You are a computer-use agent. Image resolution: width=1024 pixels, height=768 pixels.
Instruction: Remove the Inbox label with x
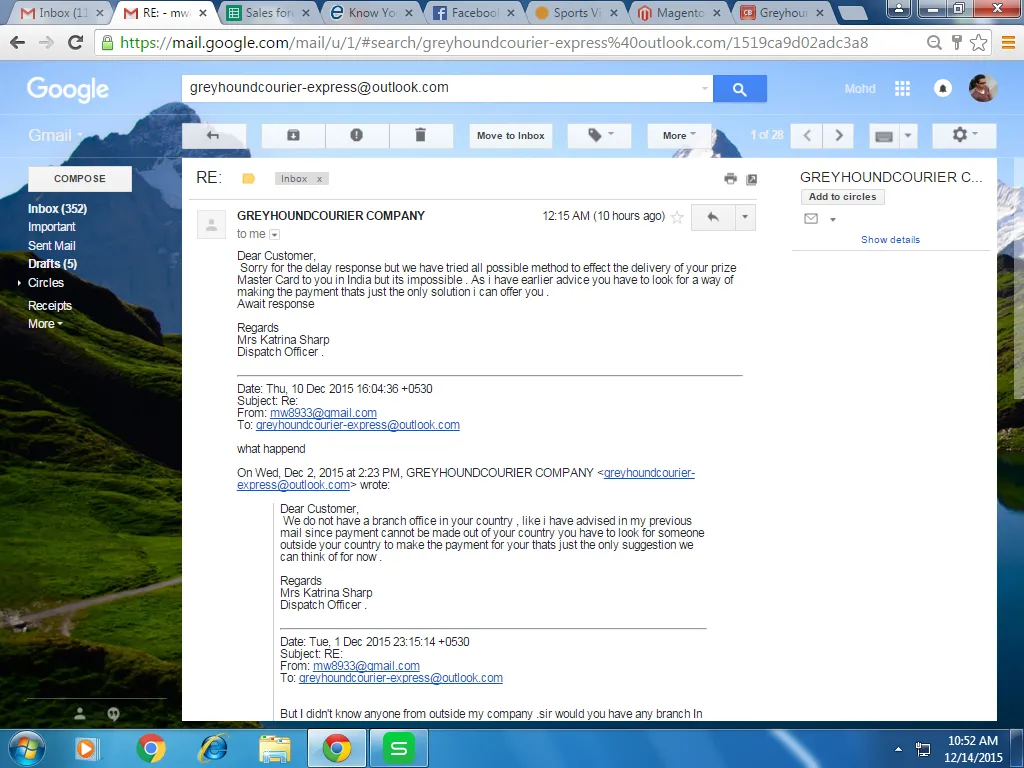coord(319,179)
